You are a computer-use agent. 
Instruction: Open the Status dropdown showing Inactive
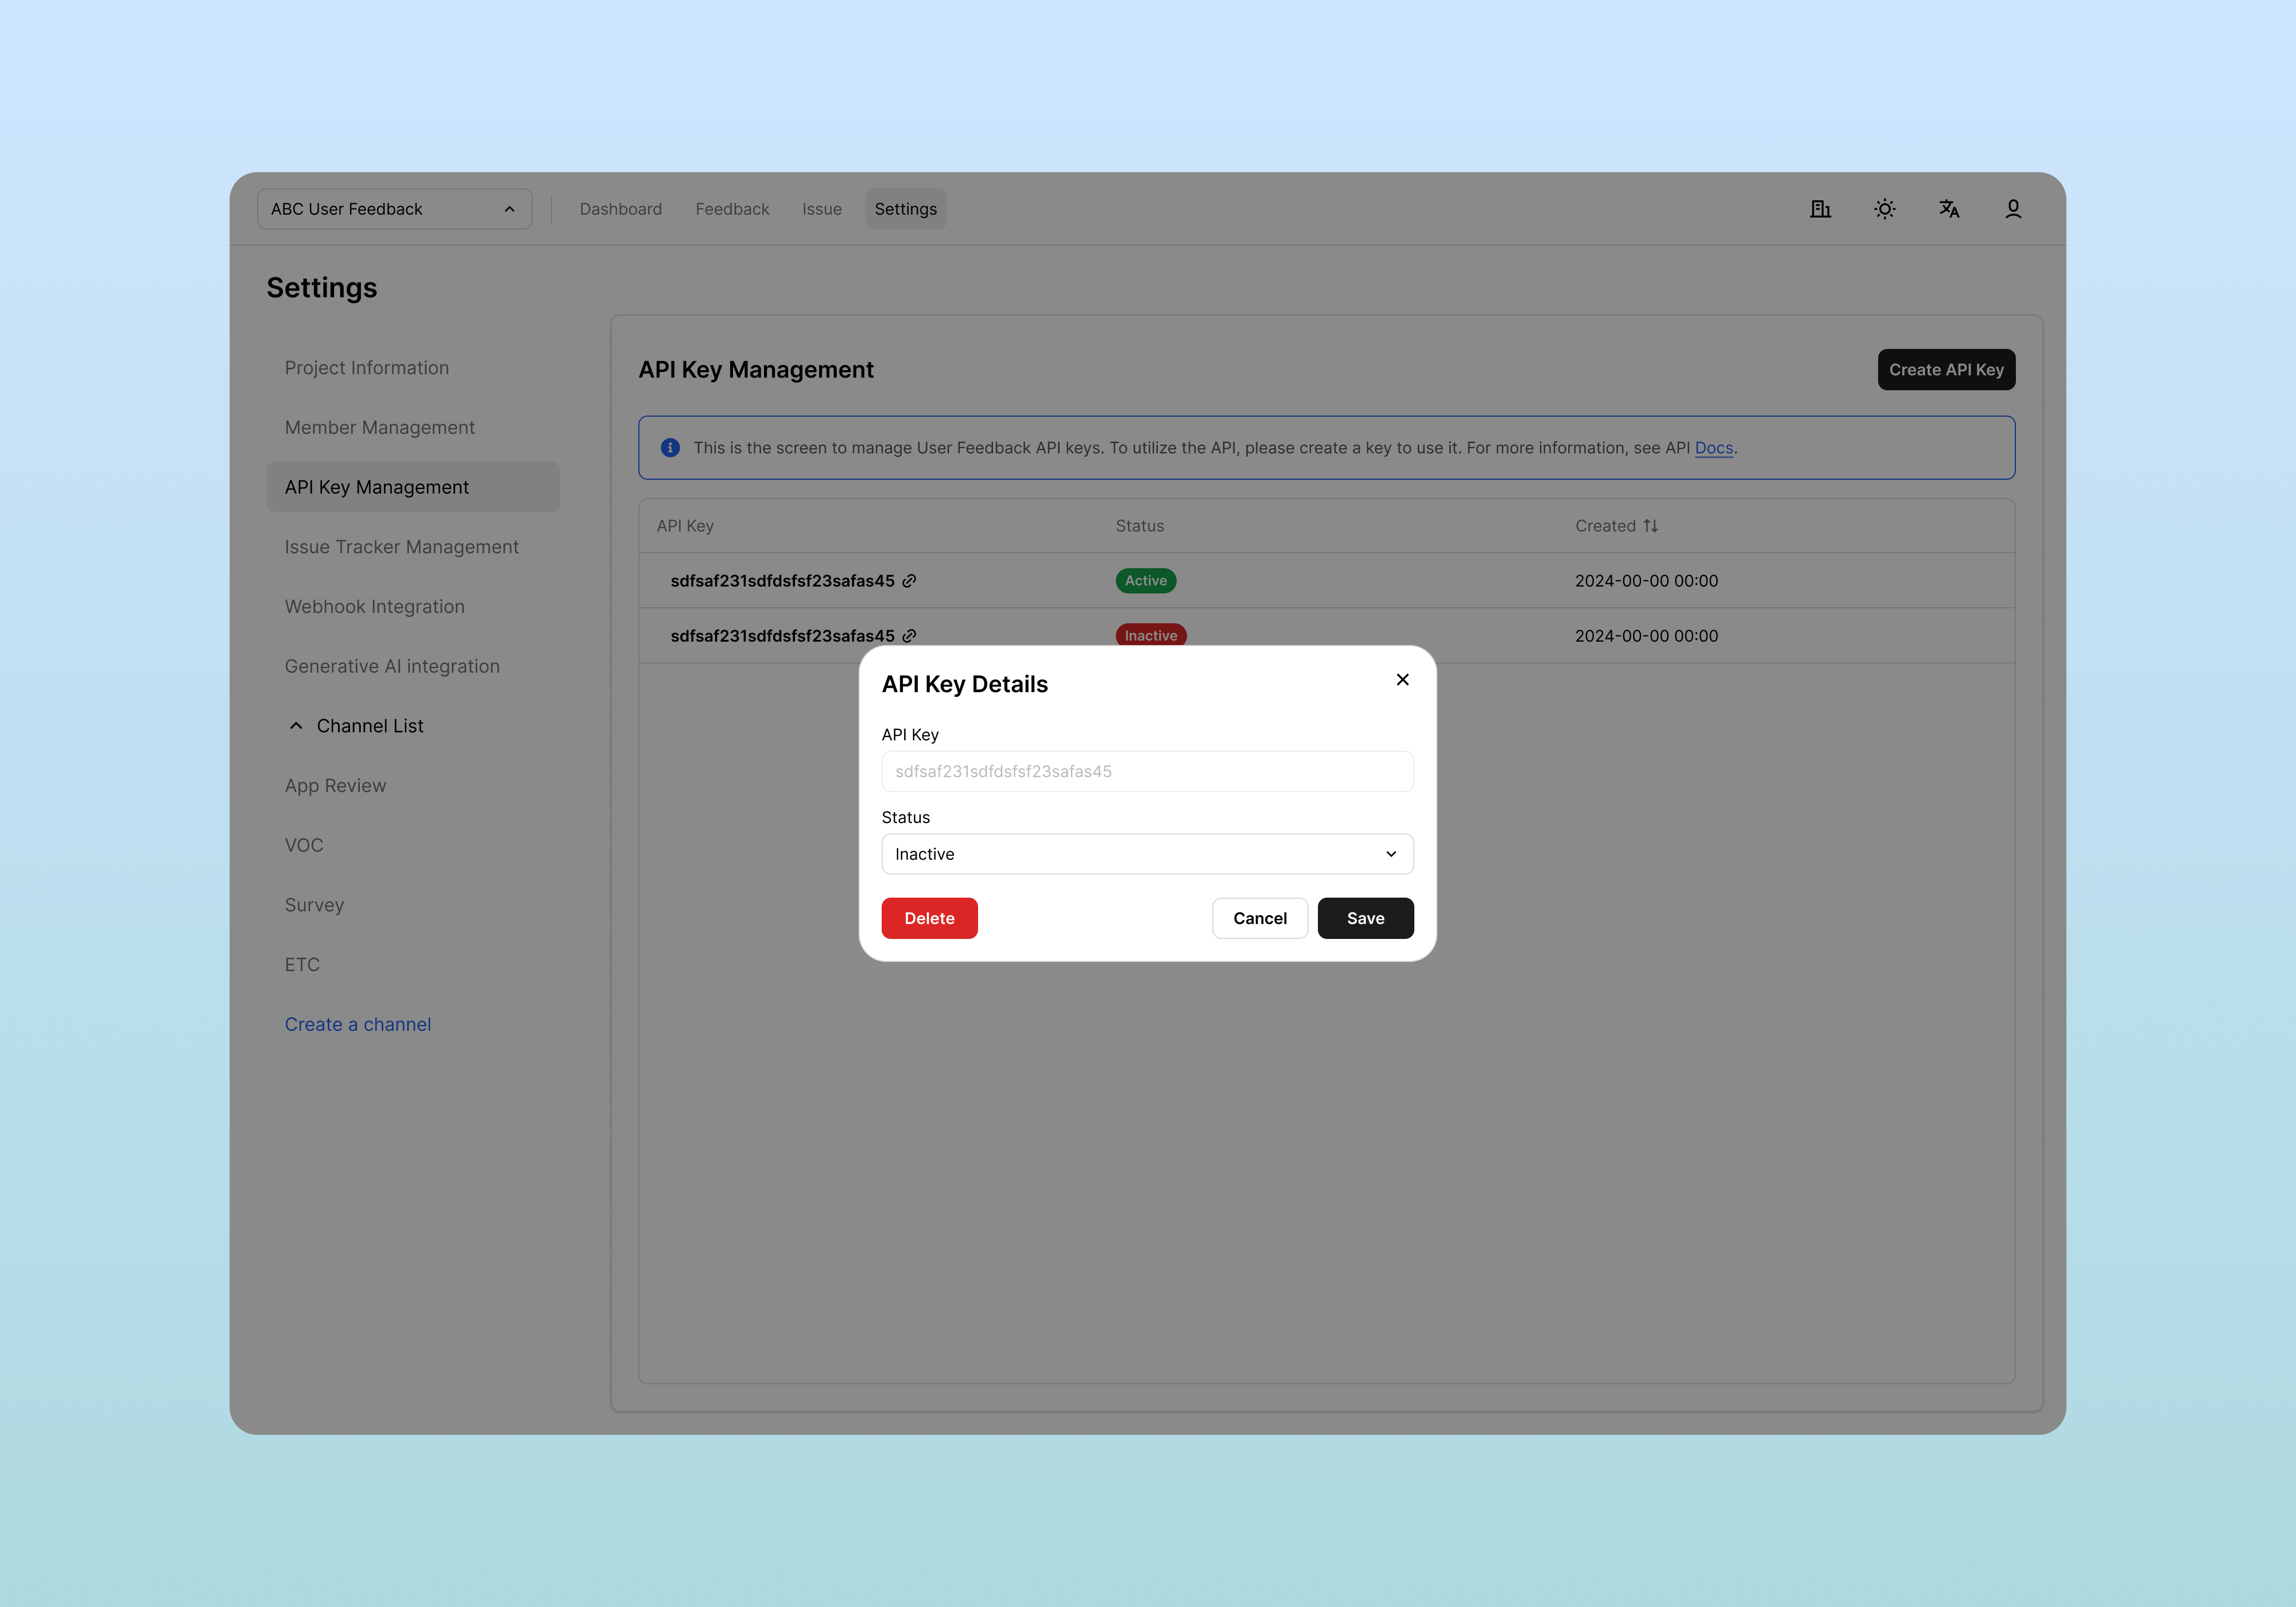click(x=1147, y=854)
